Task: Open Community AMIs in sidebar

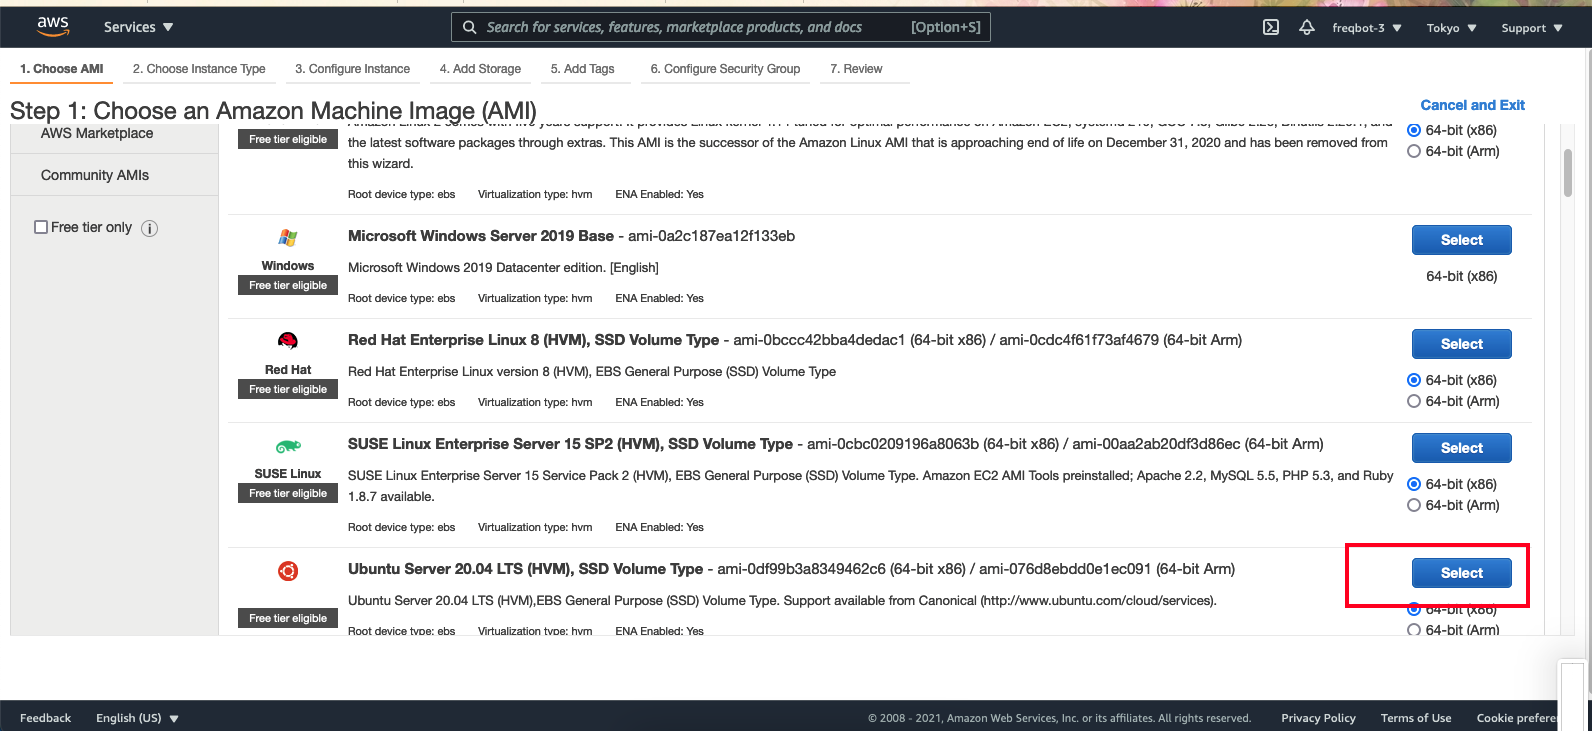Action: point(95,175)
